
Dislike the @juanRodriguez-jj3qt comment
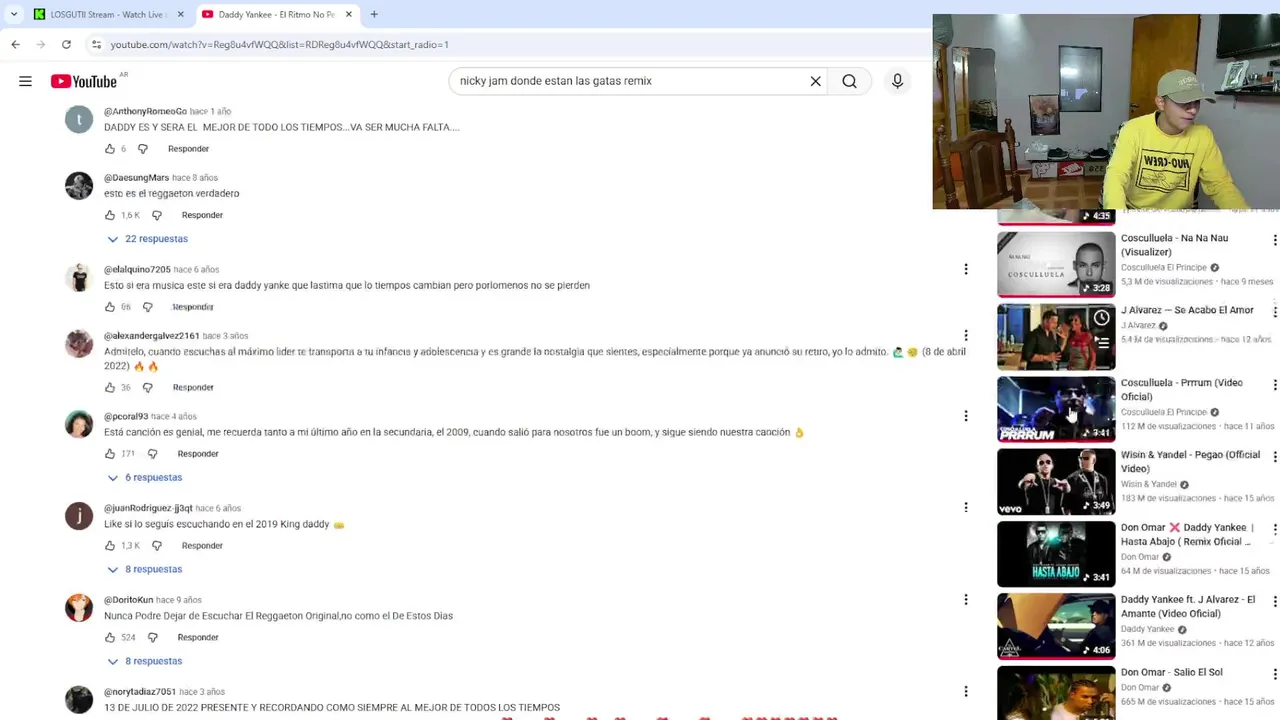click(157, 546)
